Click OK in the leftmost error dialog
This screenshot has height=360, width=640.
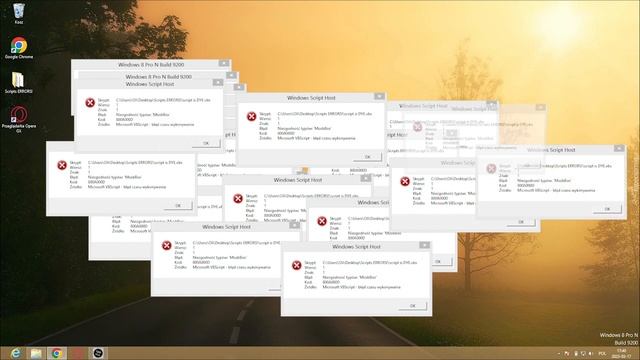pos(178,206)
